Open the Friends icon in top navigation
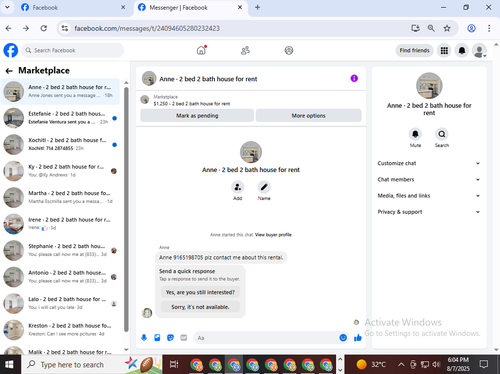This screenshot has width=500, height=374. (x=245, y=50)
